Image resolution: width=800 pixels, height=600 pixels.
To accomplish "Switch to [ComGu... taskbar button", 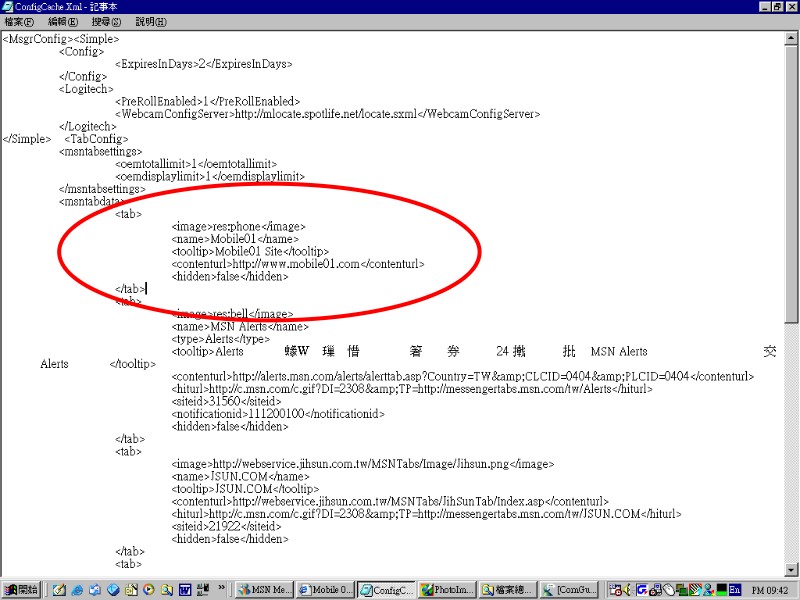I will tap(568, 590).
